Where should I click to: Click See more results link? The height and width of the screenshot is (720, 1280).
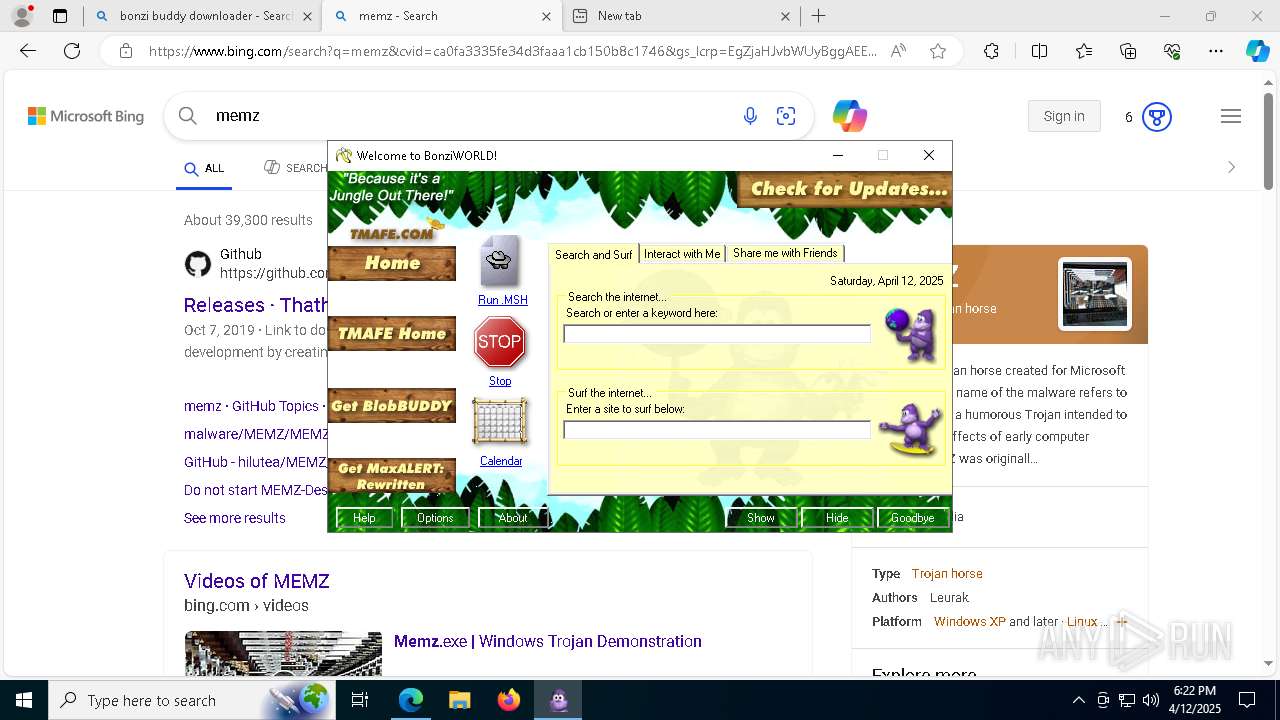click(235, 518)
